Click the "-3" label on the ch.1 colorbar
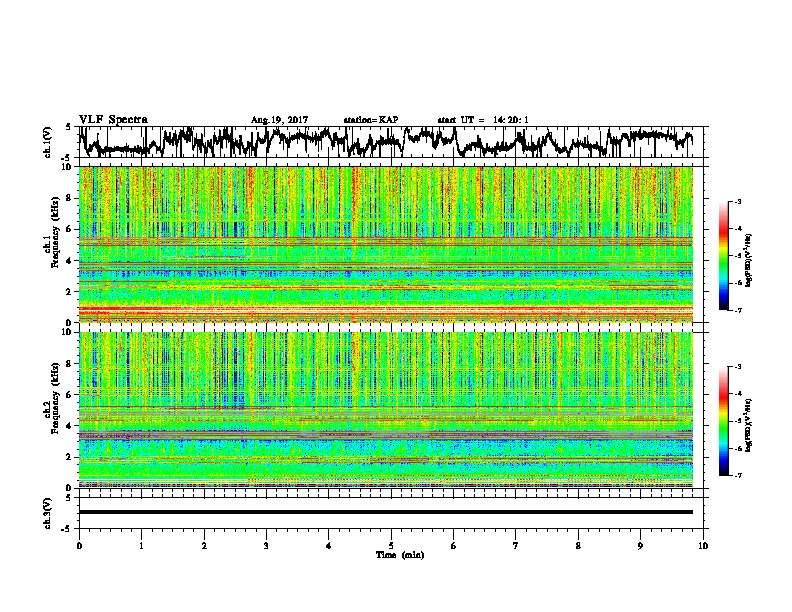 (x=737, y=201)
